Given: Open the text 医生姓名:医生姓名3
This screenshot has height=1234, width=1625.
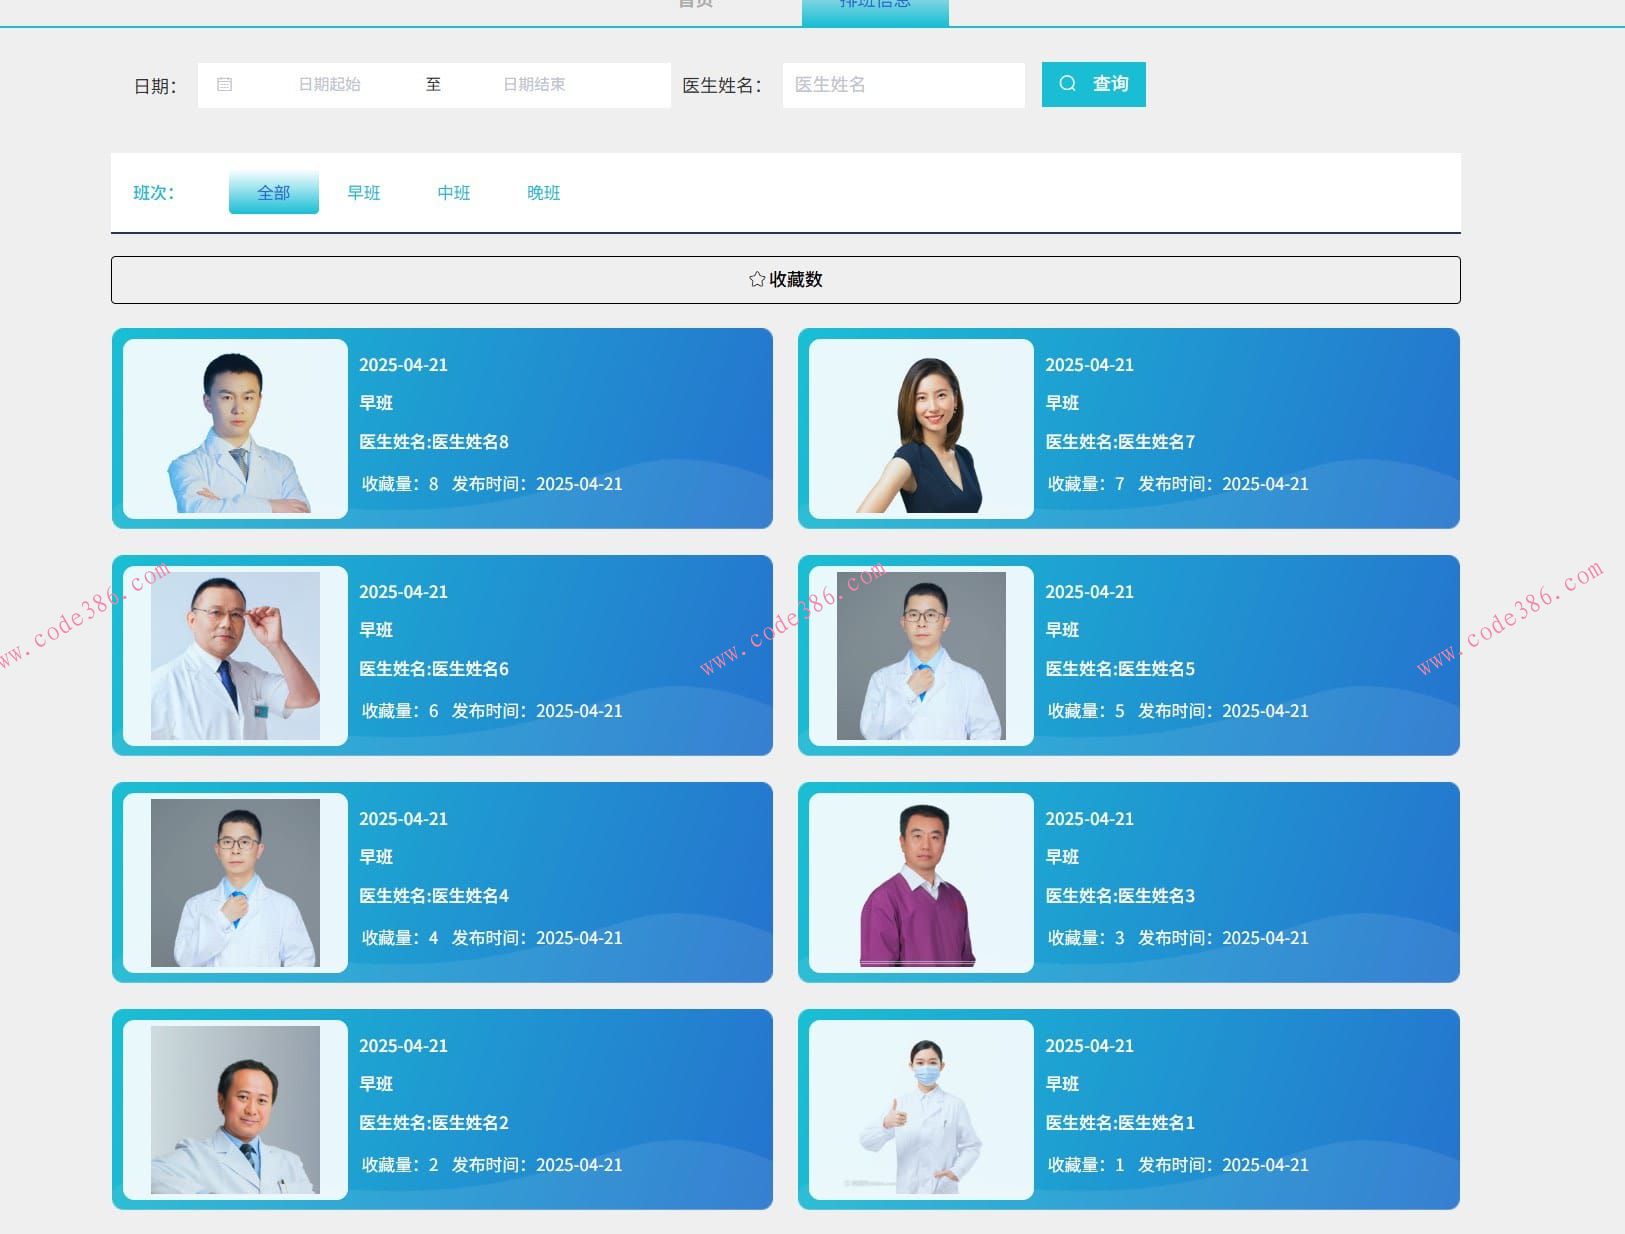Looking at the screenshot, I should click(1120, 896).
